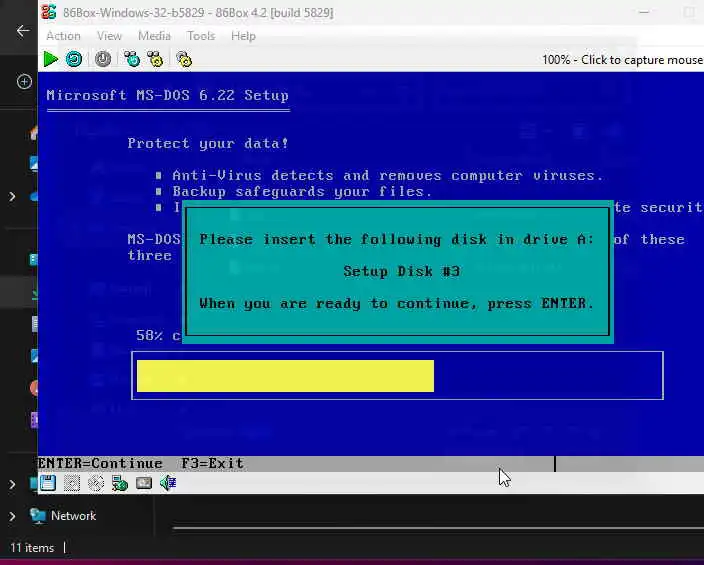704x565 pixels.
Task: Select Network in Explorer navigation pane
Action: tap(73, 516)
